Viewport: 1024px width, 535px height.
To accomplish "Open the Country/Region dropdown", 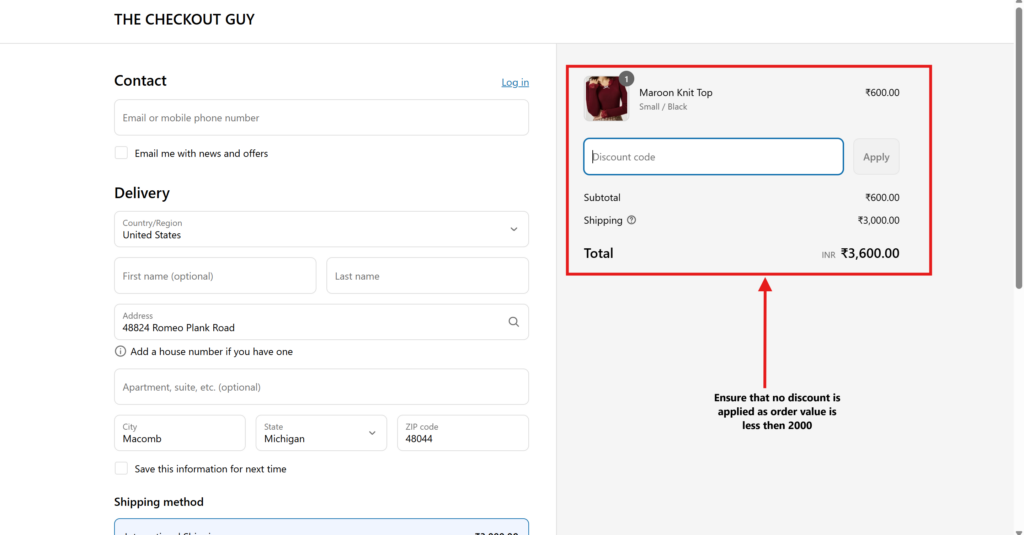I will click(321, 229).
